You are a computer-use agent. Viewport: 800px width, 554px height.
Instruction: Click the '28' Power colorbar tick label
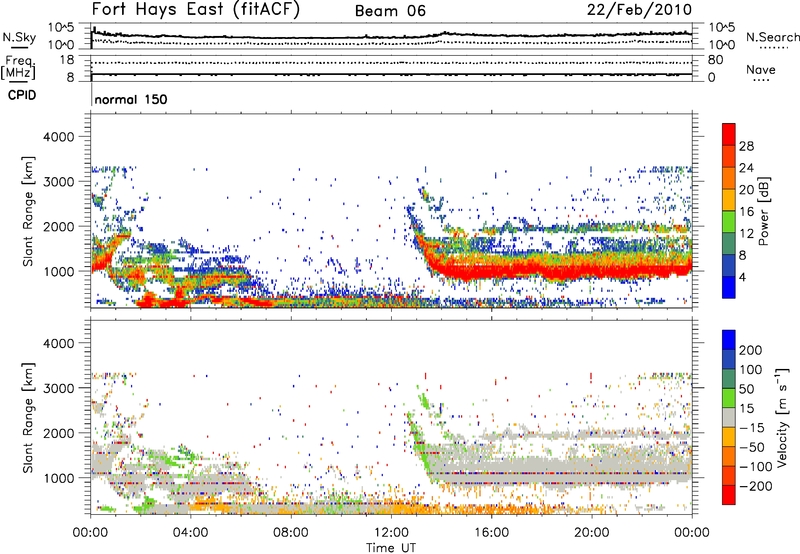746,146
